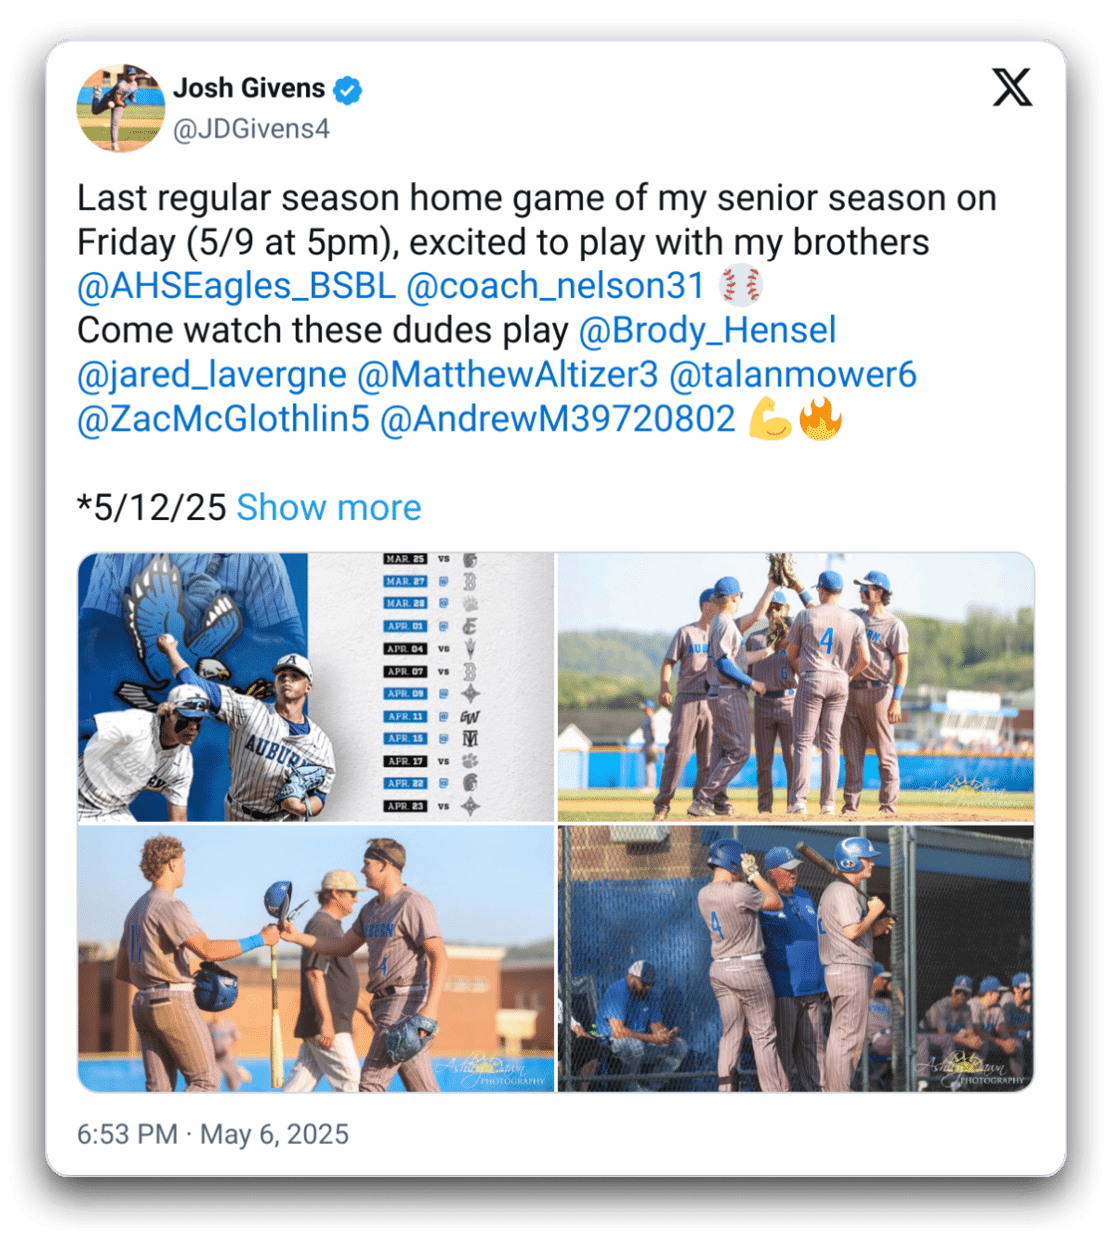1112x1252 pixels.
Task: Open the @AndrewM39720802 mention
Action: pyautogui.click(x=558, y=419)
